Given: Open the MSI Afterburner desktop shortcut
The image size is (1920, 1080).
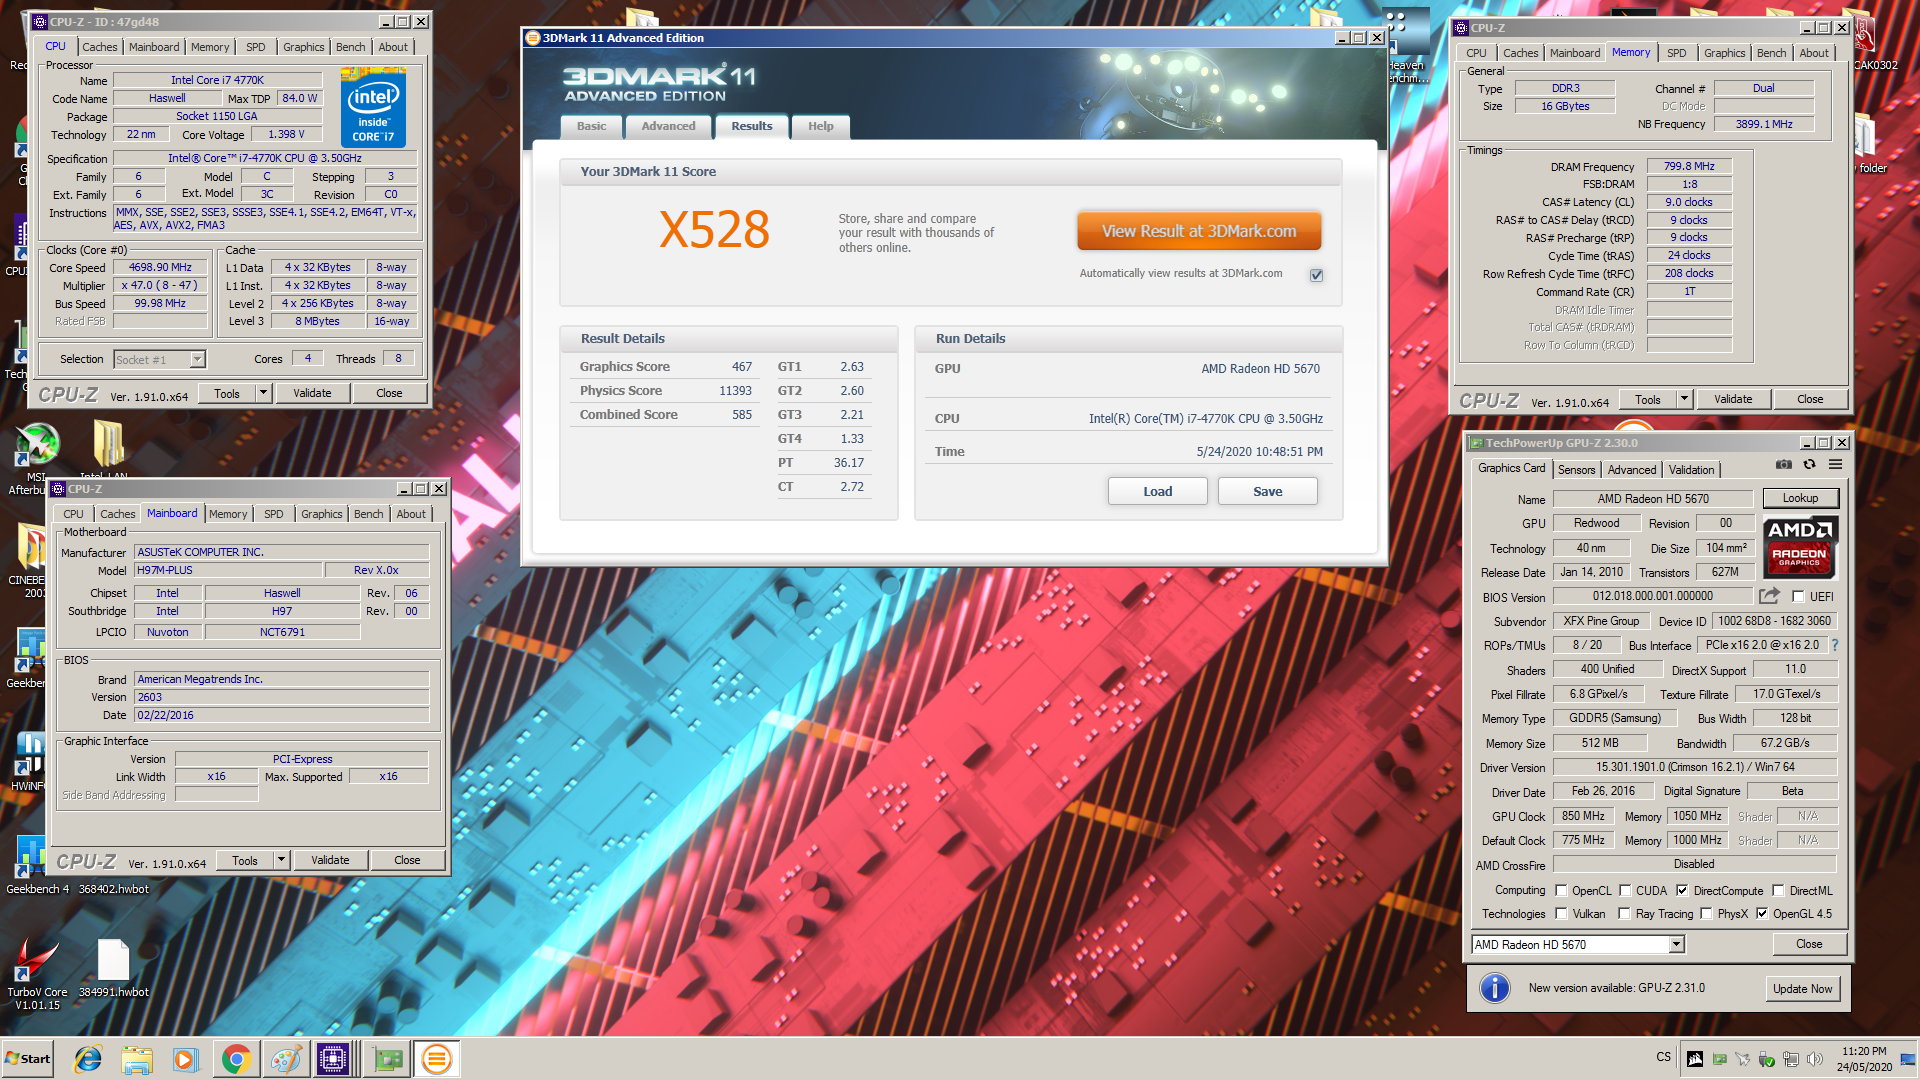Looking at the screenshot, I should [x=37, y=458].
